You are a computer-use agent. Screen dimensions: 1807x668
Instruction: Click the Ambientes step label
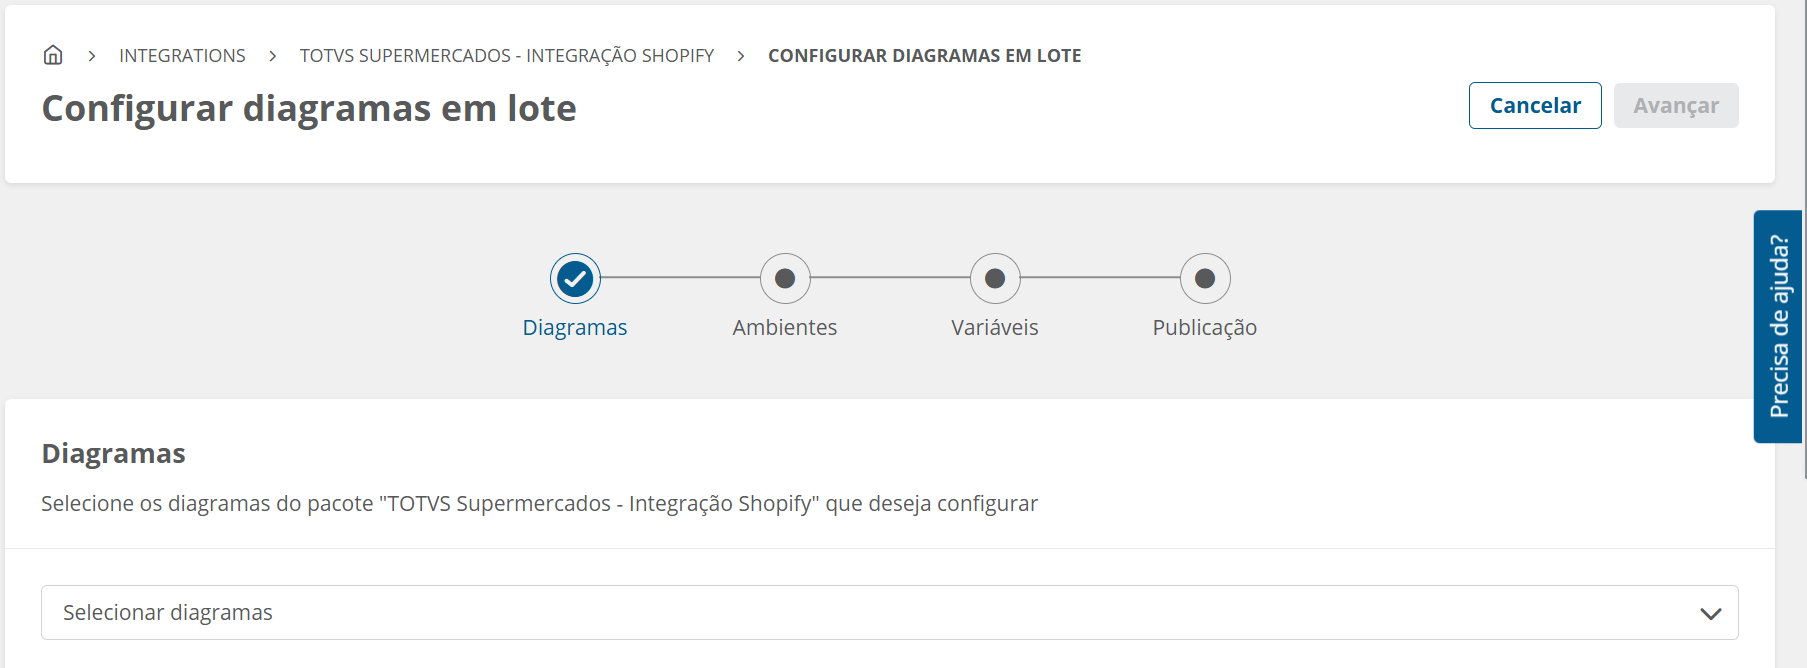point(785,327)
